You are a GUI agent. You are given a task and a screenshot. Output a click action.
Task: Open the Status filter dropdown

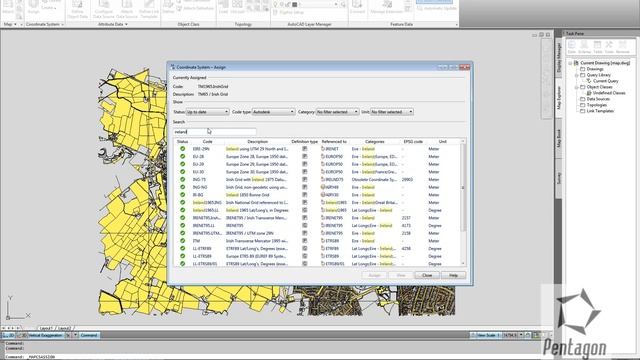tap(207, 112)
